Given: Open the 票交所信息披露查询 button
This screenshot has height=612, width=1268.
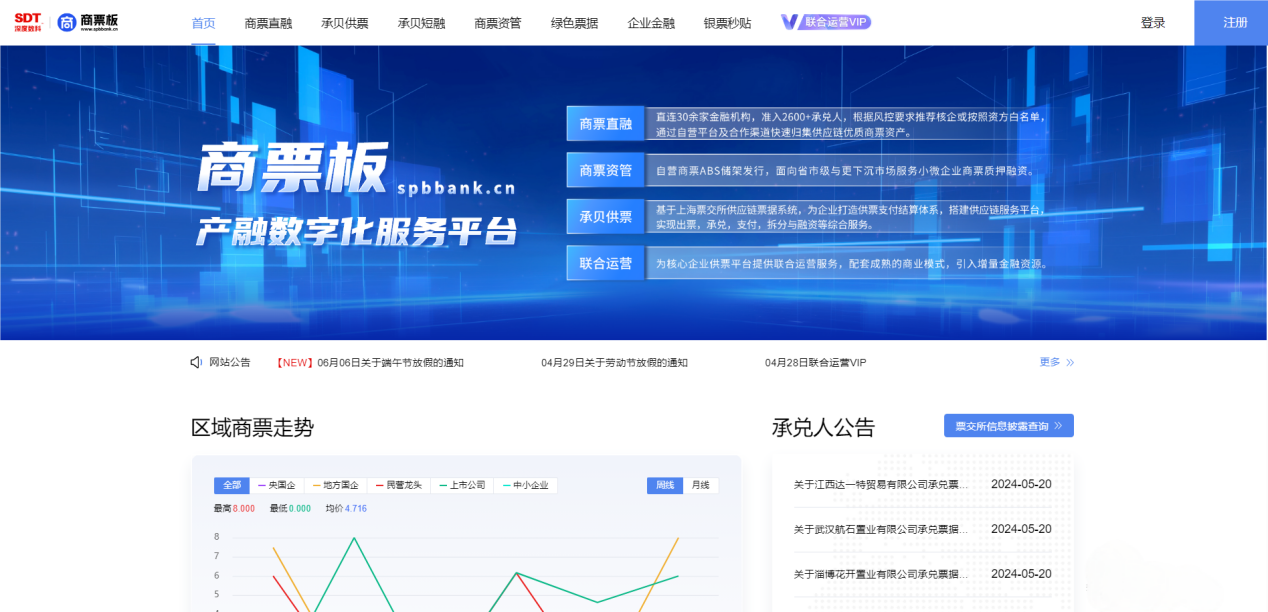Looking at the screenshot, I should (x=1008, y=425).
